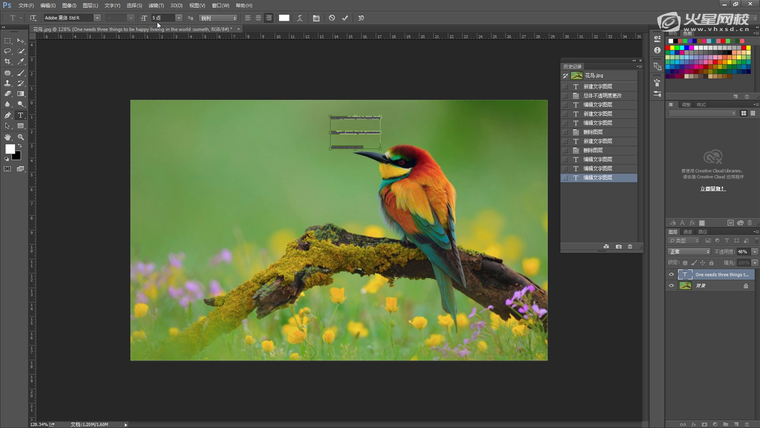
Task: Toggle visibility of the background layer
Action: 671,286
